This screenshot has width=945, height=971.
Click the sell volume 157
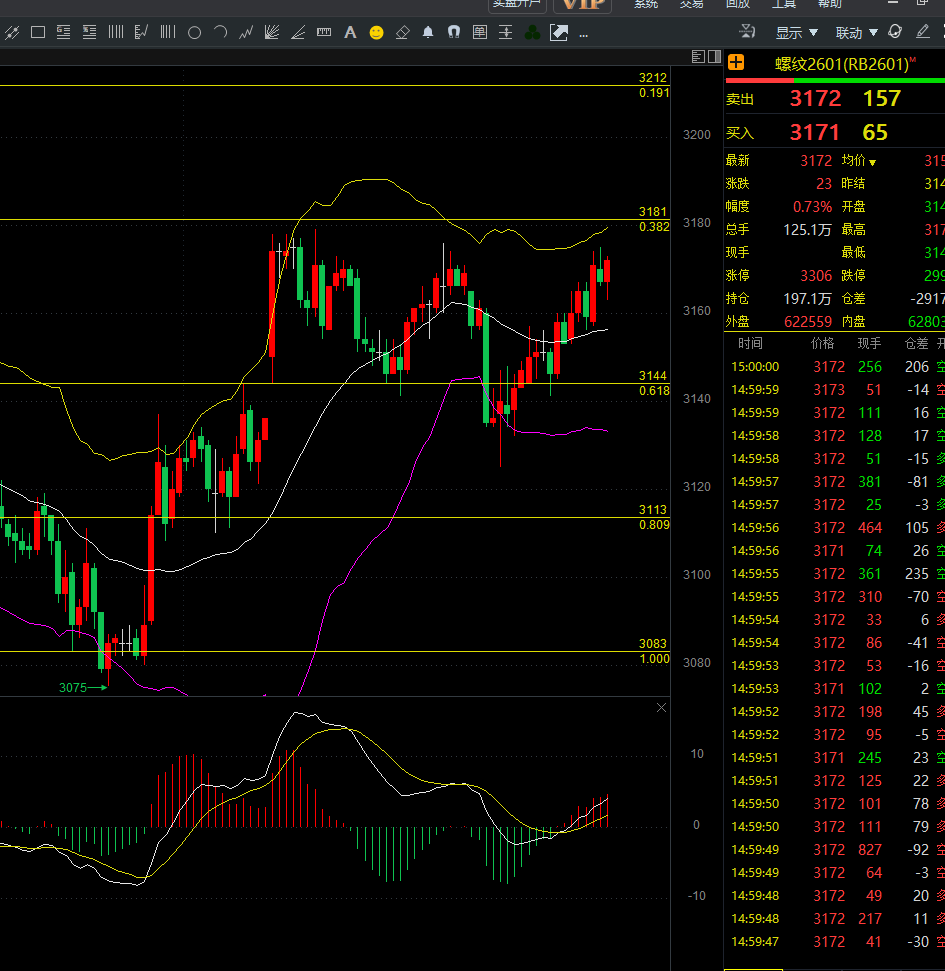pos(882,98)
